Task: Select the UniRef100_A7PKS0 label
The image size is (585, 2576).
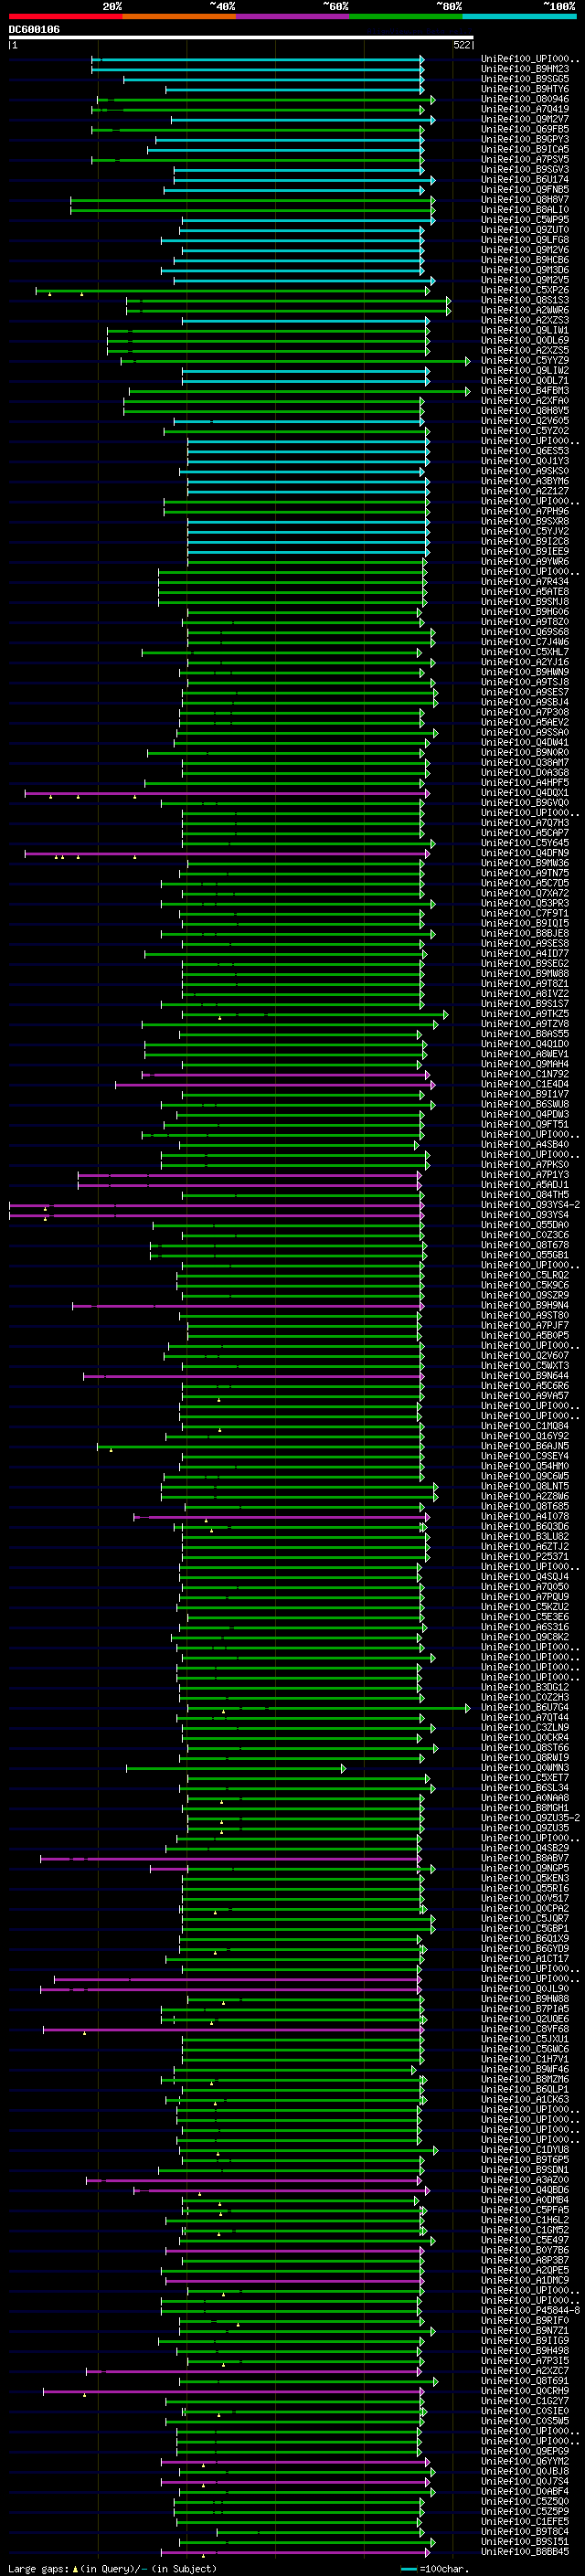Action: [525, 1165]
